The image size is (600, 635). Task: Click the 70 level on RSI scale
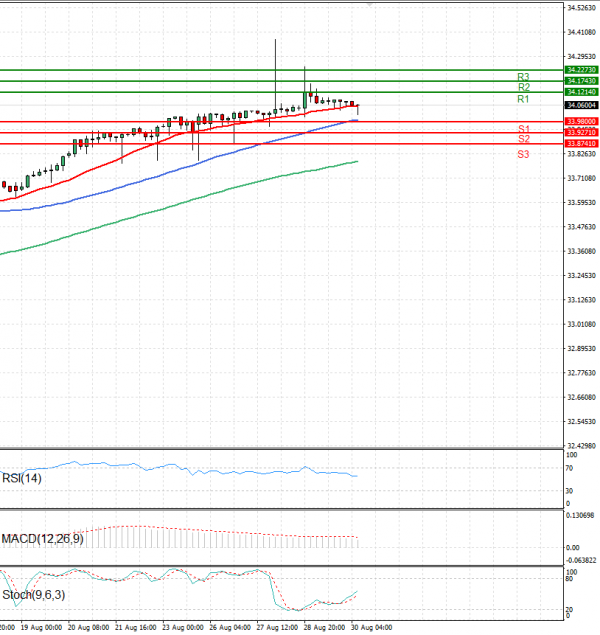tap(569, 468)
